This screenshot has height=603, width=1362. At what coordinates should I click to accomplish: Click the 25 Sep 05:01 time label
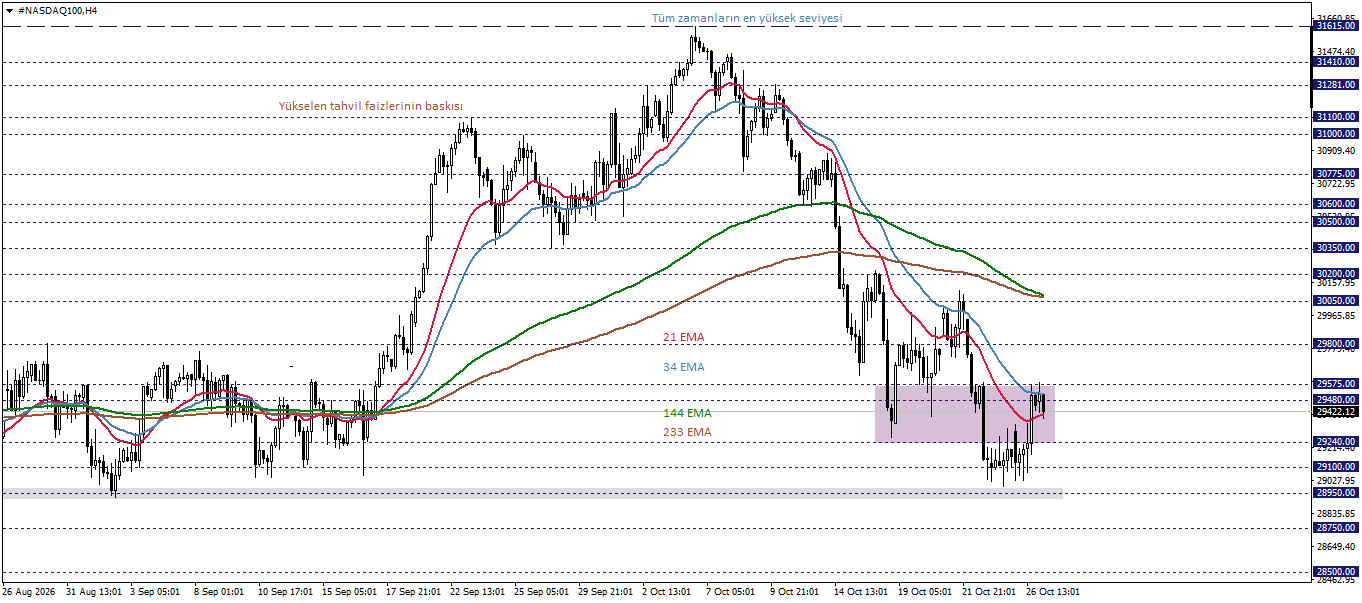coord(541,592)
